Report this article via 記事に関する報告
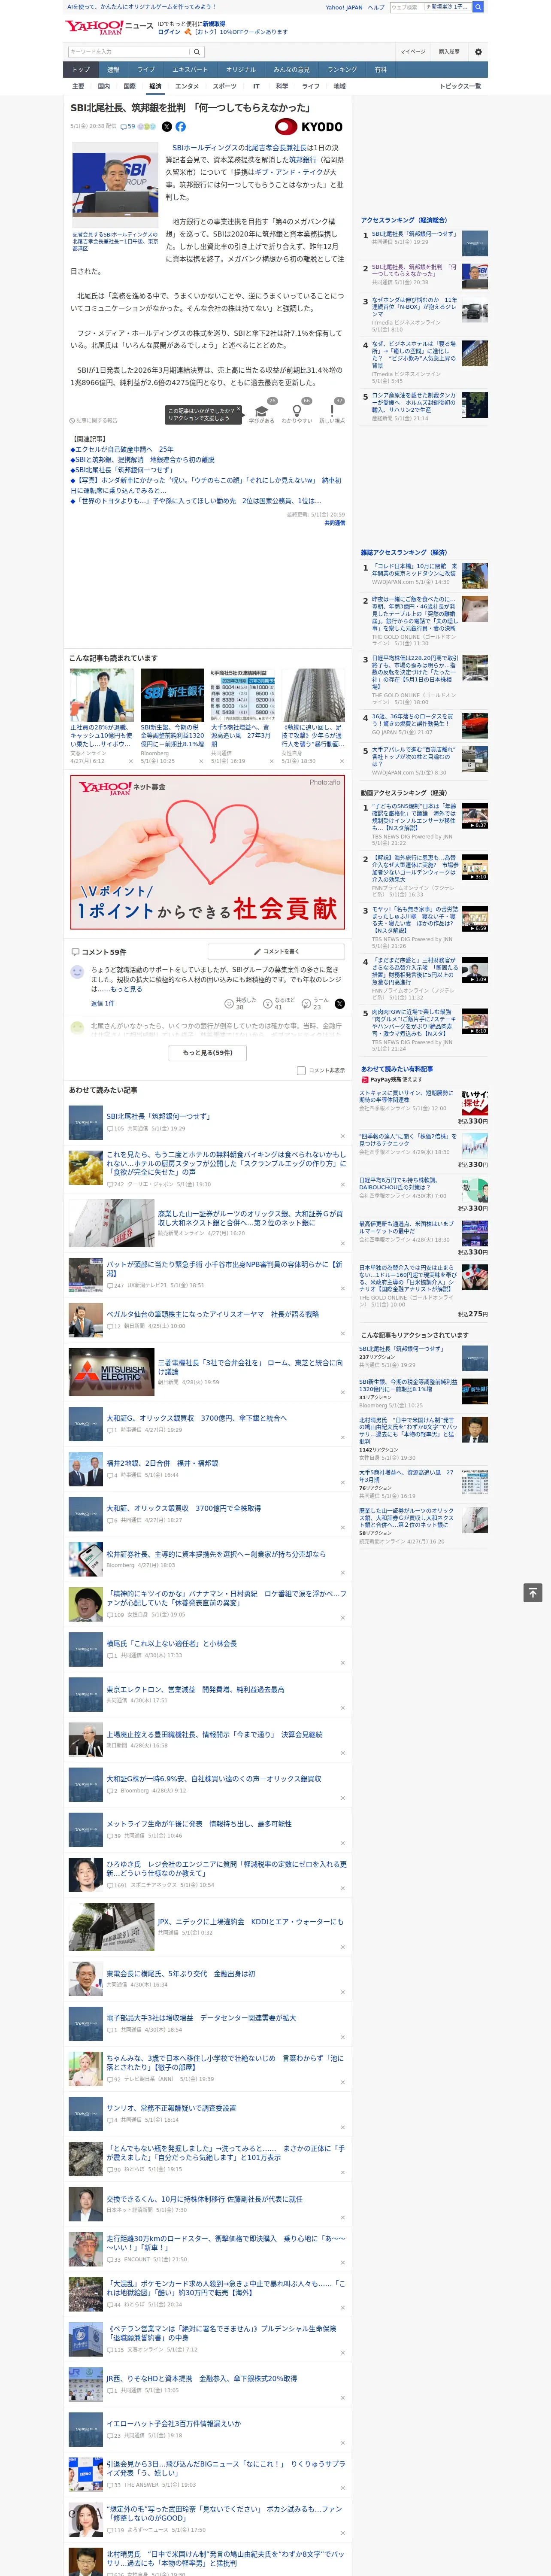Image resolution: width=551 pixels, height=2576 pixels. 94,421
